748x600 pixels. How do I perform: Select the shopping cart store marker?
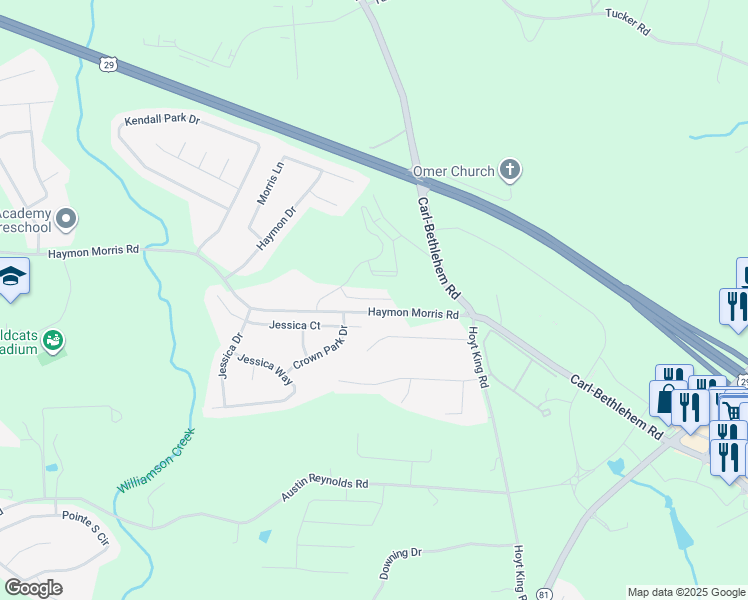click(x=733, y=410)
